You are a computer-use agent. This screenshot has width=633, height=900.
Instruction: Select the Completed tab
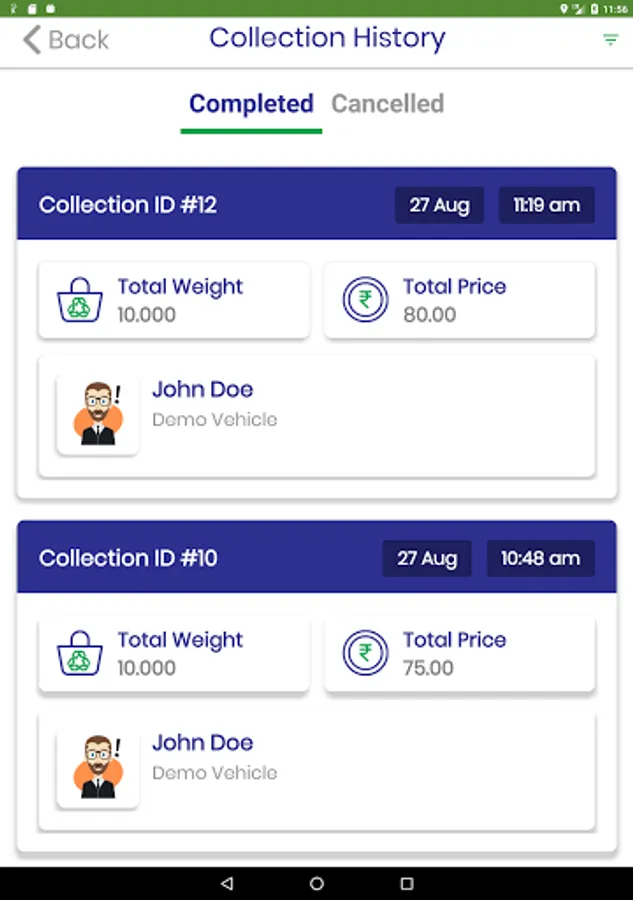point(251,104)
